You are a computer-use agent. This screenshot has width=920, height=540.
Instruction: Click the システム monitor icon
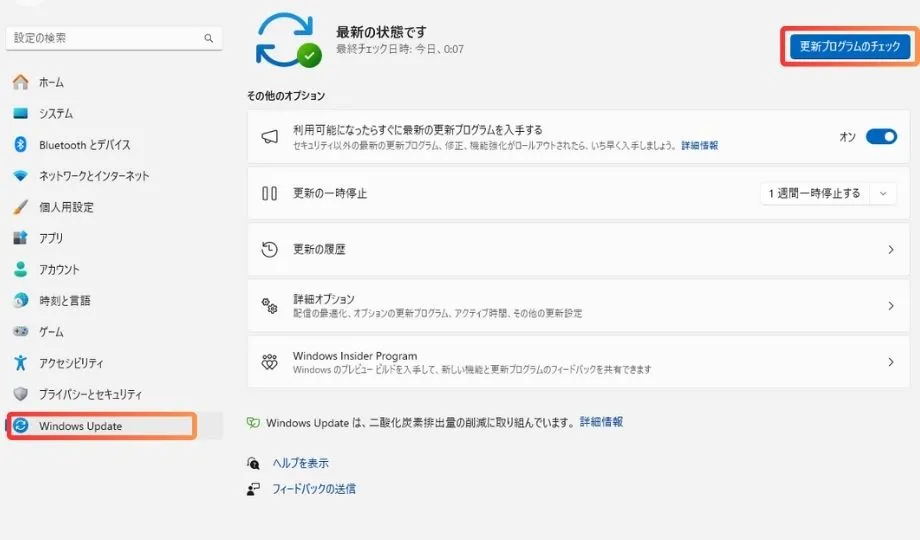point(21,113)
